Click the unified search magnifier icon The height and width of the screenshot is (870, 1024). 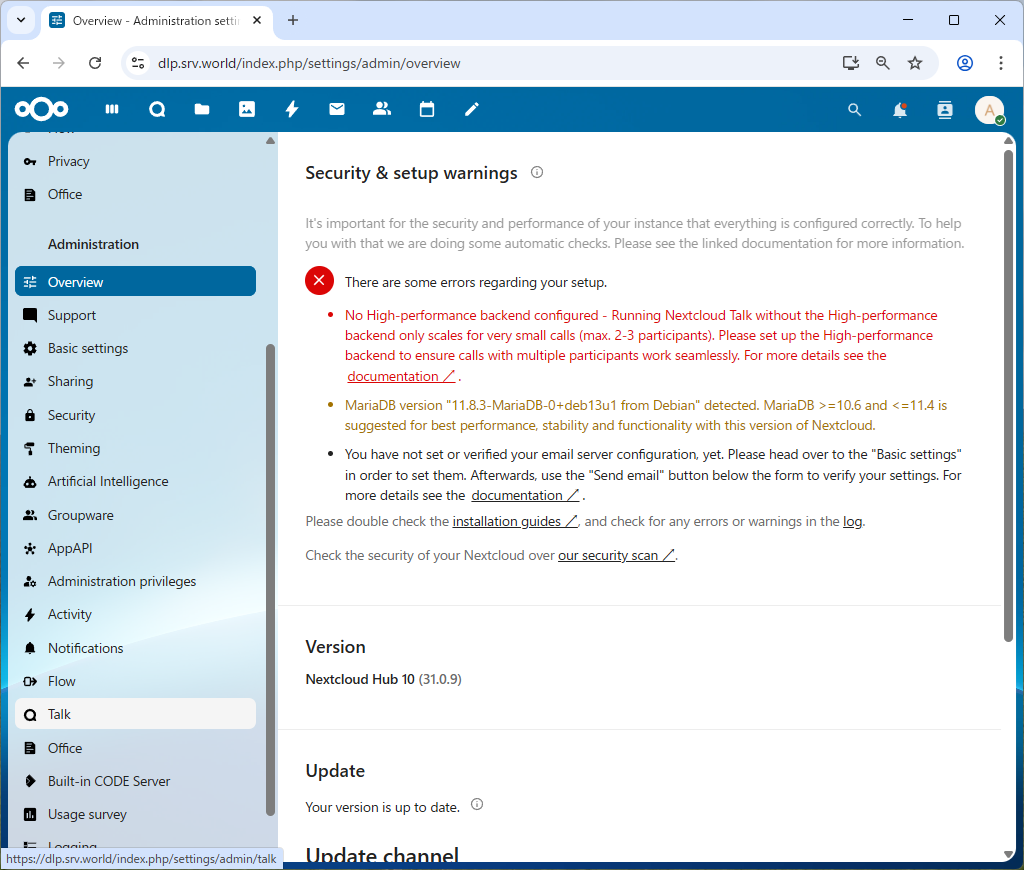854,110
